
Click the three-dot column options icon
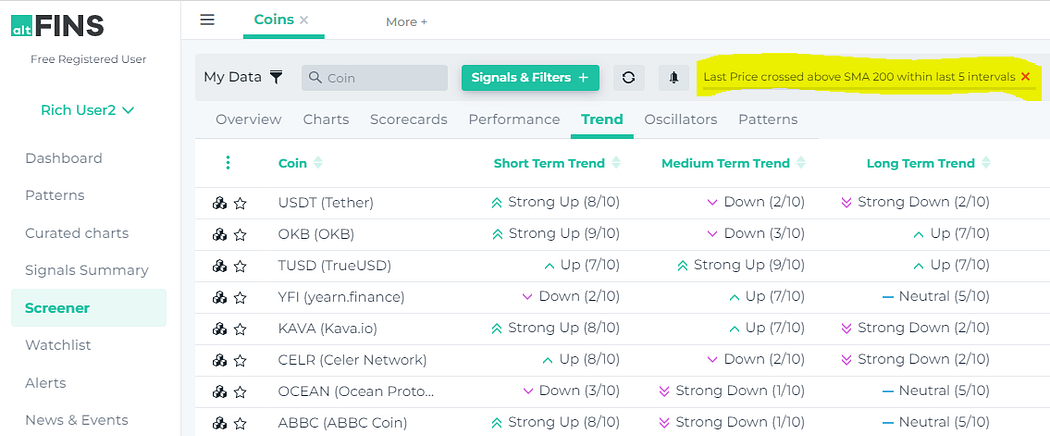click(228, 163)
